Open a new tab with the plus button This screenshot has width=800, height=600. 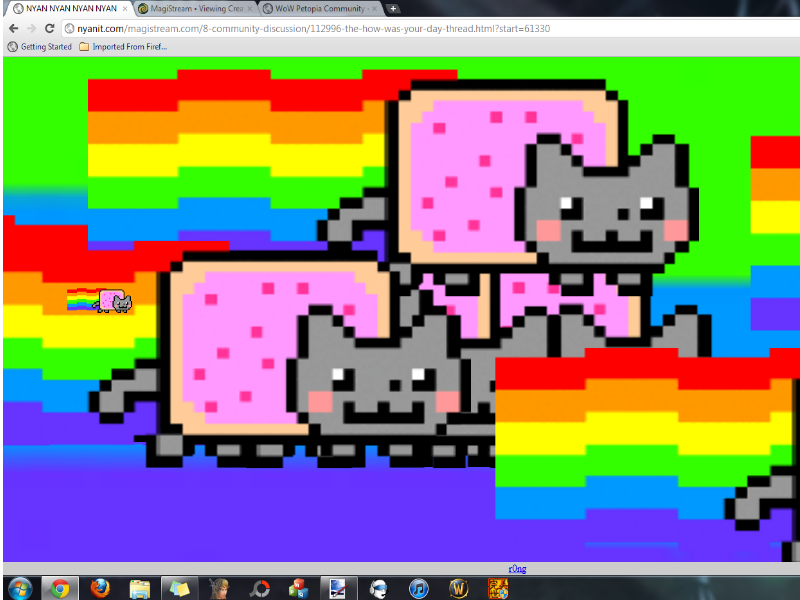click(x=393, y=9)
